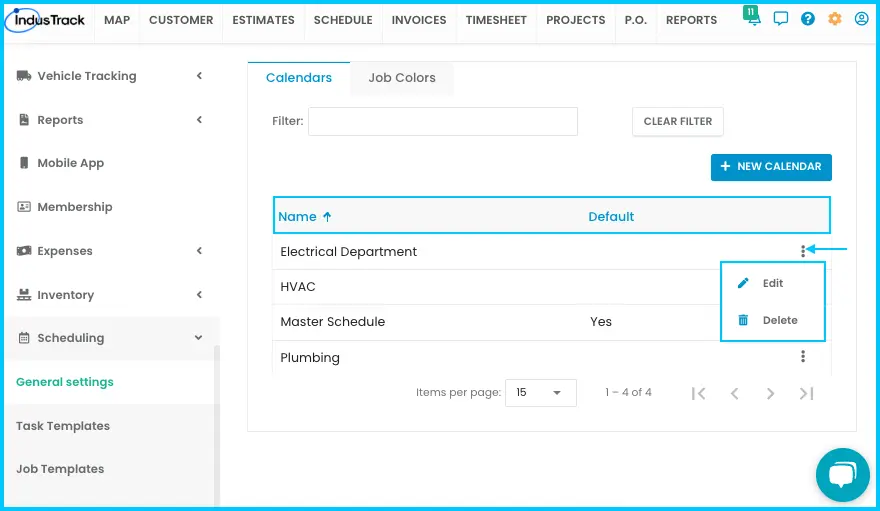The width and height of the screenshot is (880, 511).
Task: Open Membership sidebar item
Action: [75, 207]
